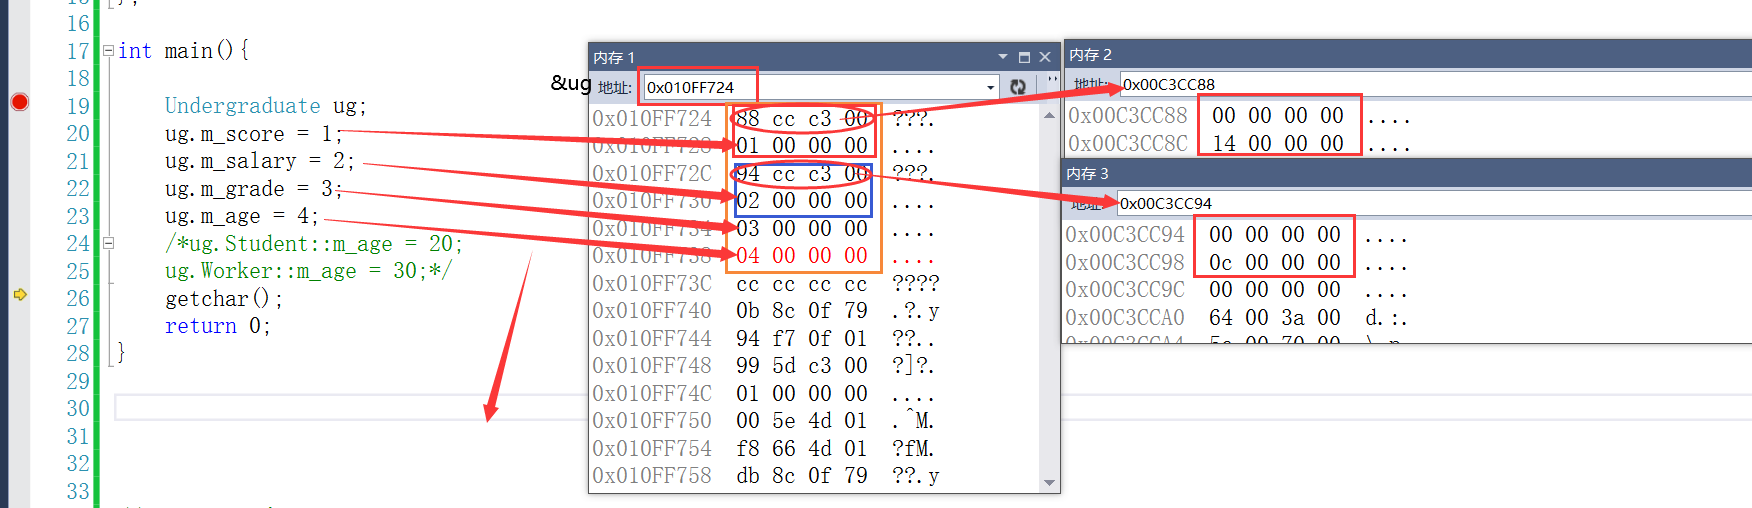Select the Memory 2 title tab
This screenshot has width=1752, height=508.
tap(1090, 54)
